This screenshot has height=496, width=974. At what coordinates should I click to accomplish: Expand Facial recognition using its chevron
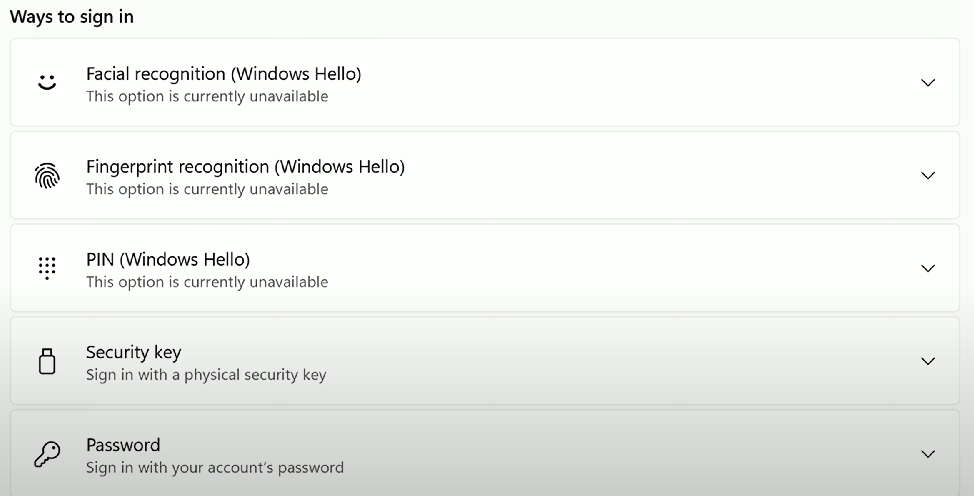[x=927, y=83]
